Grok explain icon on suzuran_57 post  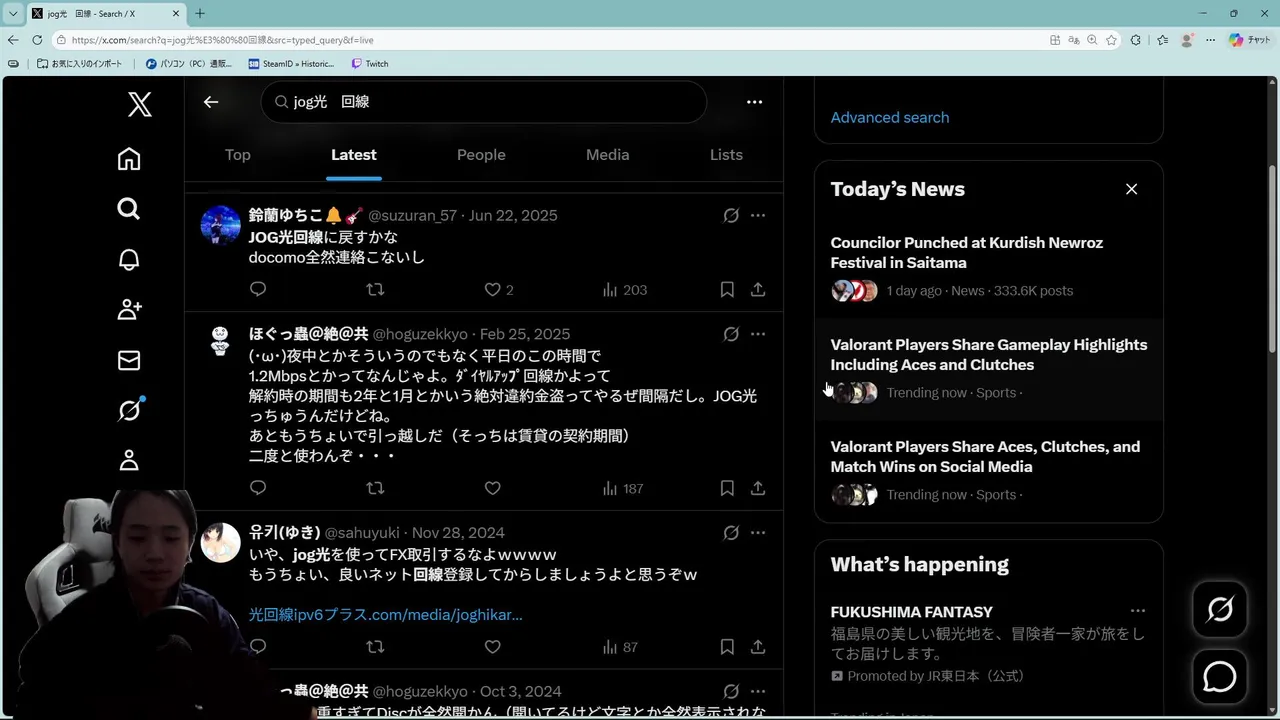731,215
